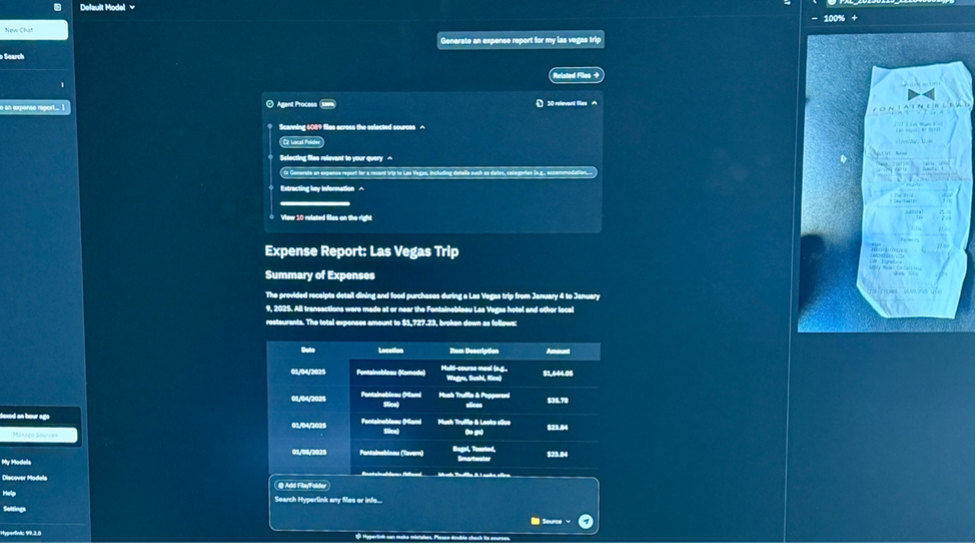Click the Fontainebleau (Komodo) location cell
Viewport: 977px width, 545px height.
[x=391, y=373]
